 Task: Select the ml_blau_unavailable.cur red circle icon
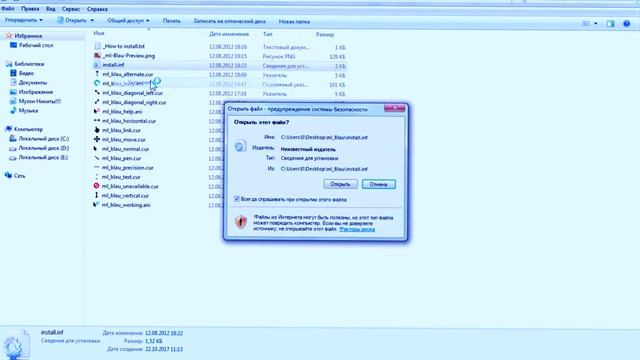point(97,186)
